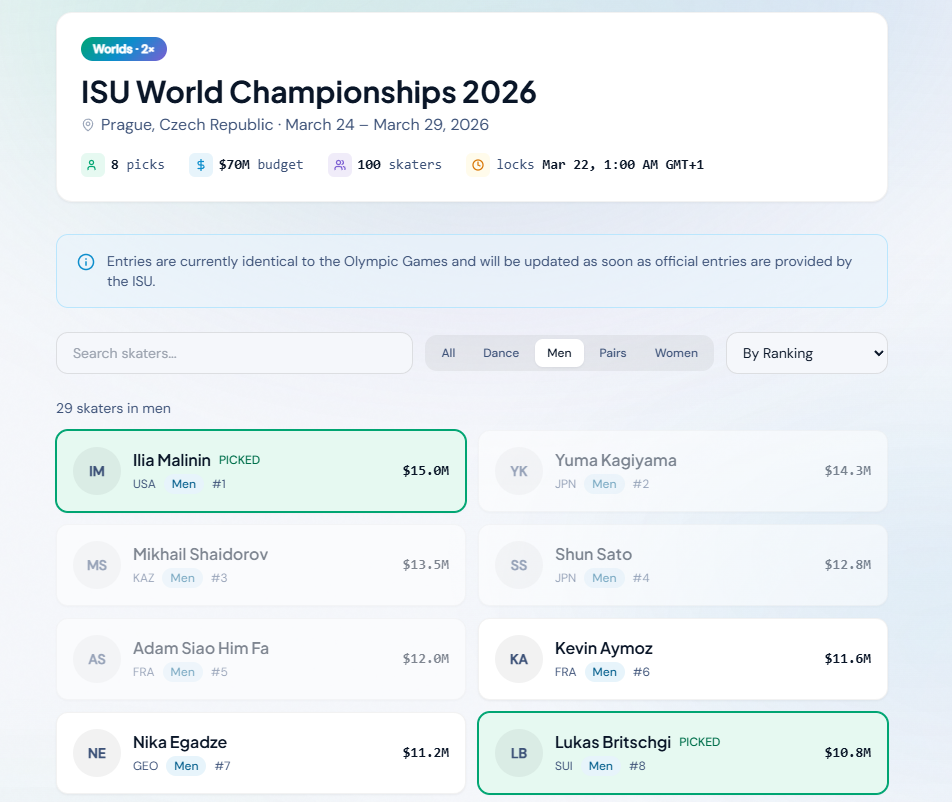
Task: Pick Kevin Aymoz for the team
Action: coord(683,659)
